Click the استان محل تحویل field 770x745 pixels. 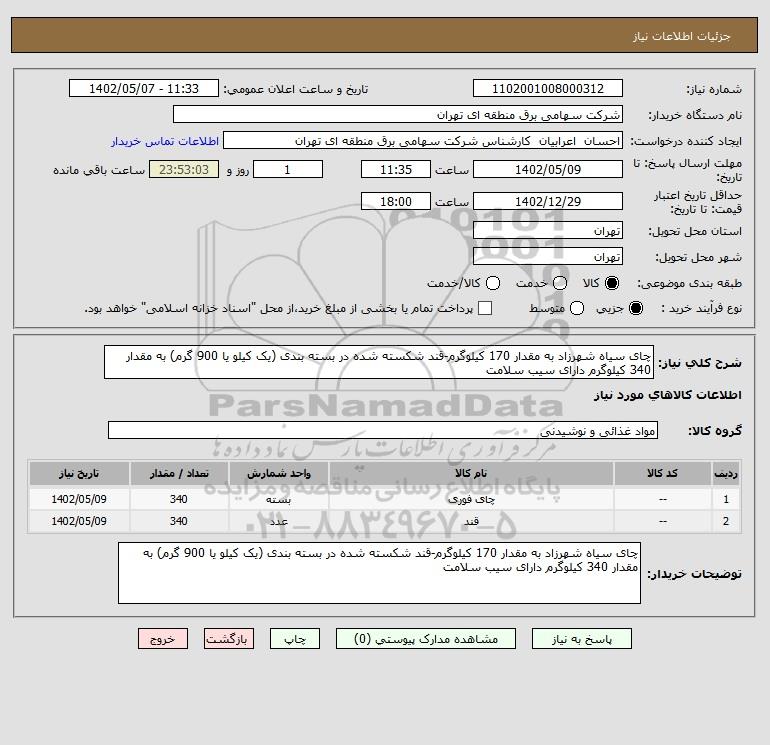point(548,230)
